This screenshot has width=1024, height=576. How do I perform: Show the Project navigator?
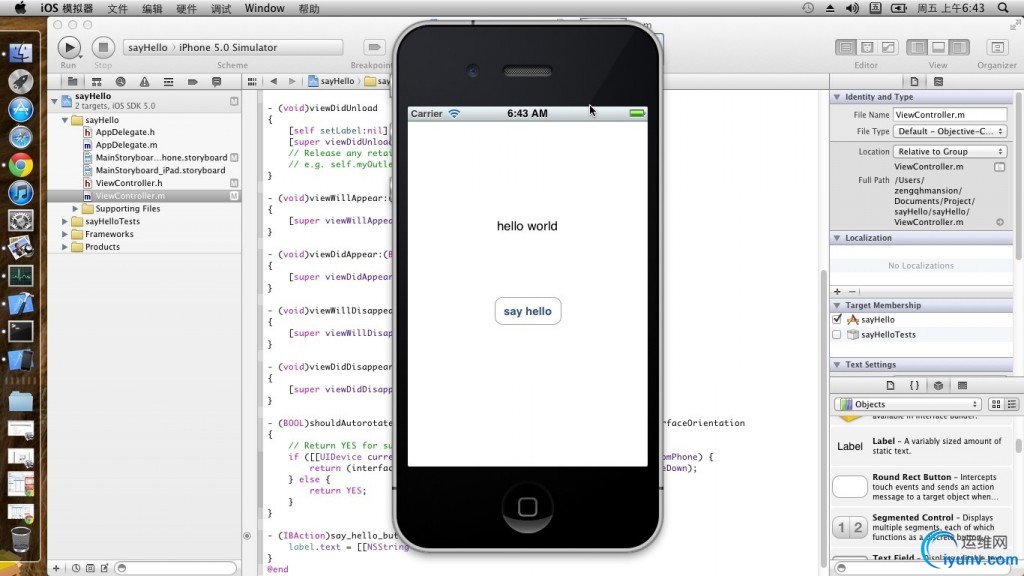(72, 82)
